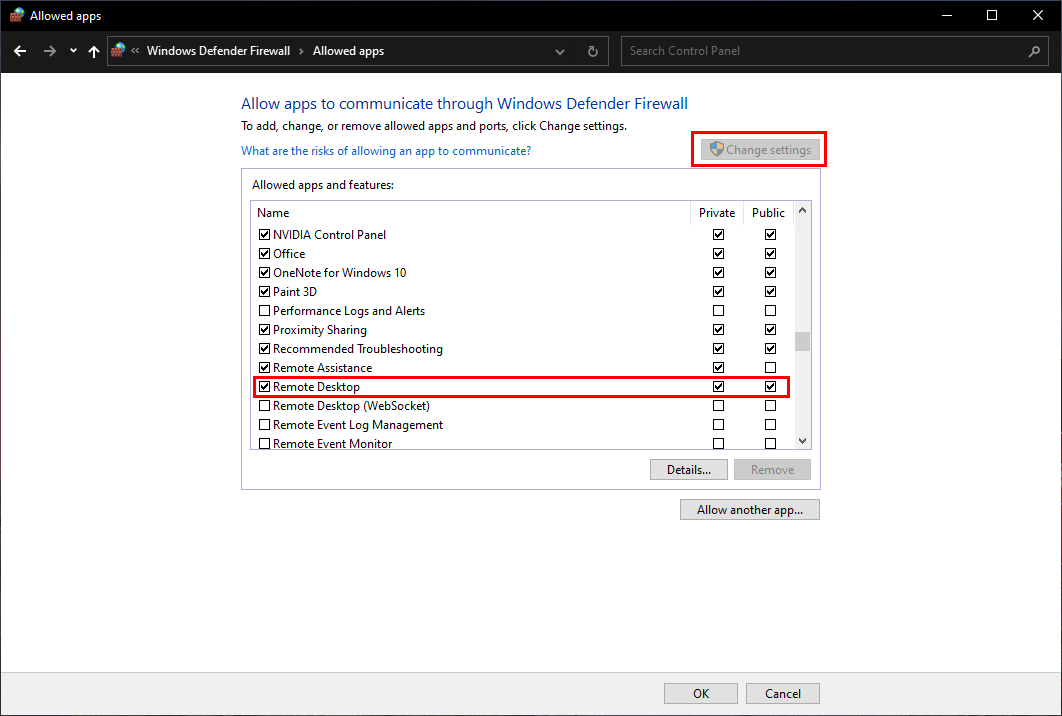This screenshot has height=716, width=1062.
Task: Expand the address bar history chevron
Action: click(560, 51)
